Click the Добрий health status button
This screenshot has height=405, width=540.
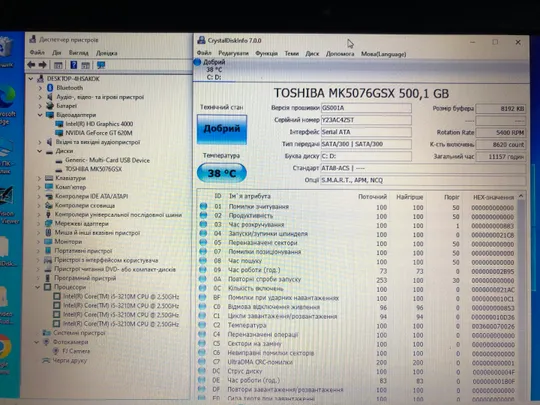222,129
